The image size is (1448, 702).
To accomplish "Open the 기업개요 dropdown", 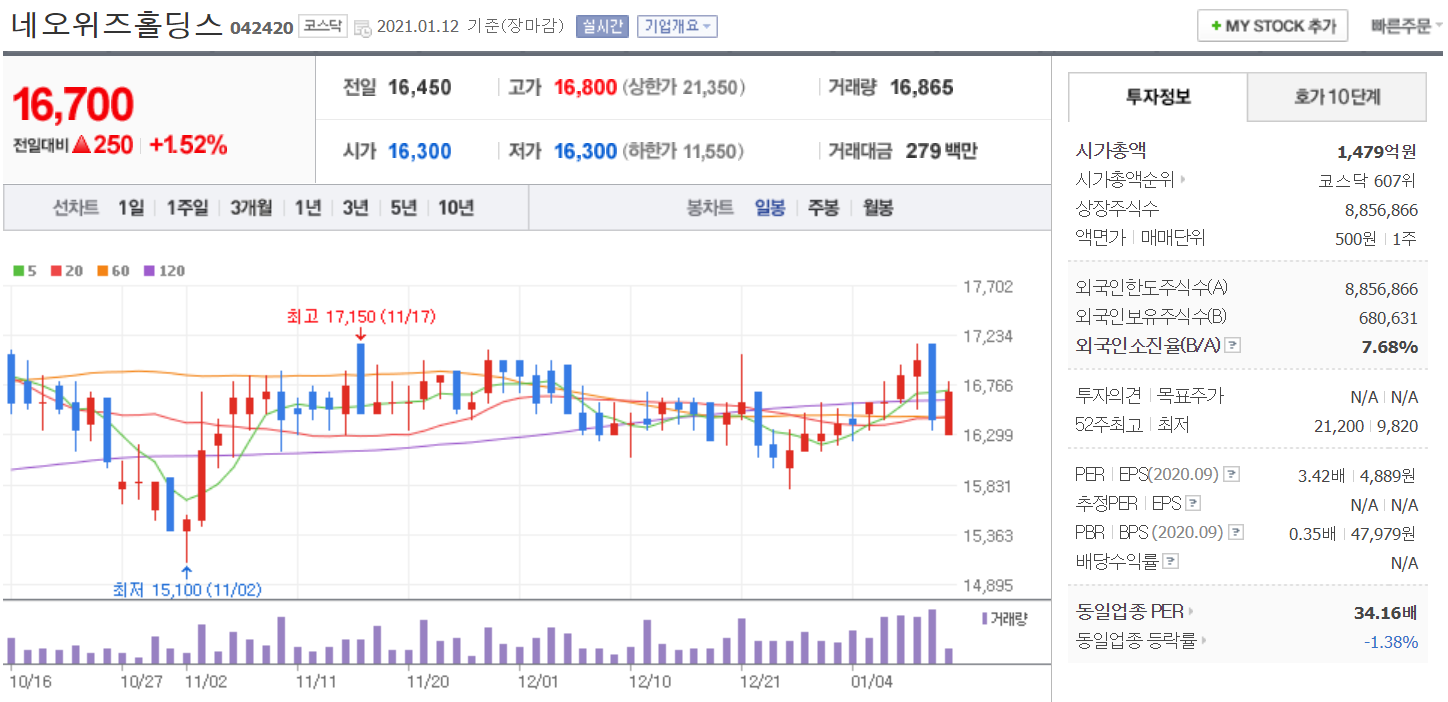I will click(677, 26).
